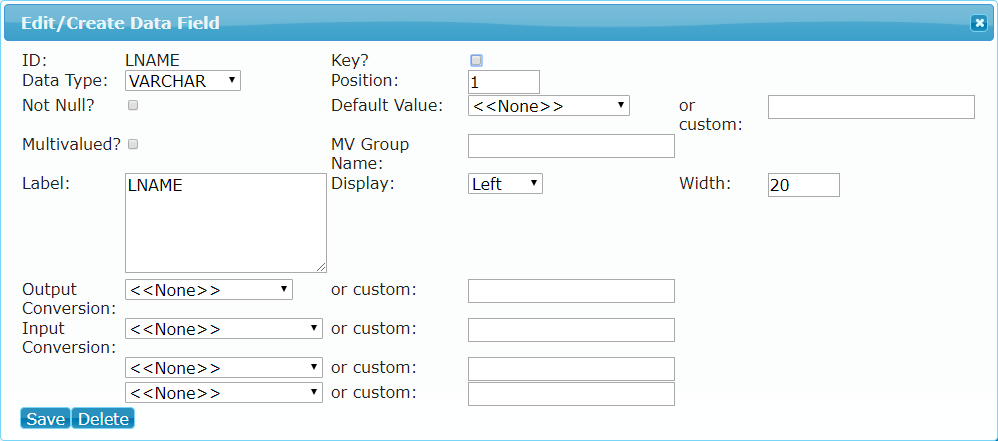Open the second Input Conversion dropdown

[x=224, y=368]
